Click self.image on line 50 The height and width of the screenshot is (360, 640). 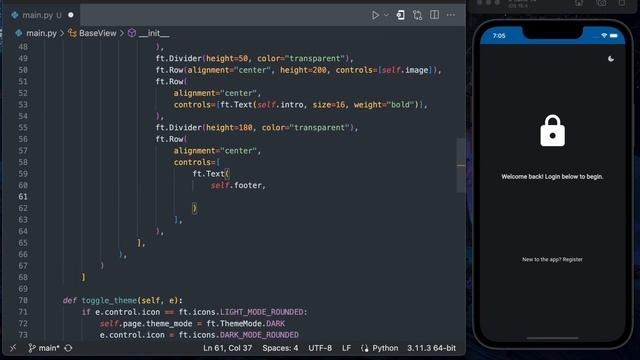tap(405, 70)
